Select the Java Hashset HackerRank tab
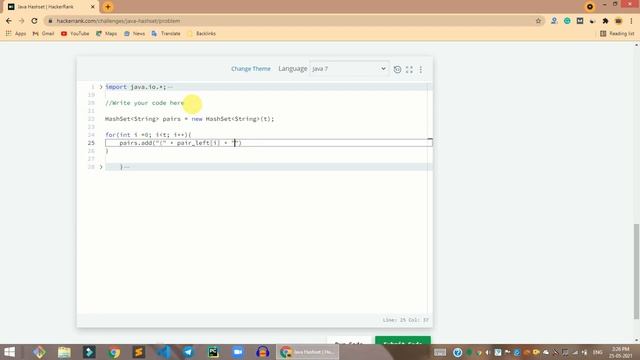 [51, 7]
